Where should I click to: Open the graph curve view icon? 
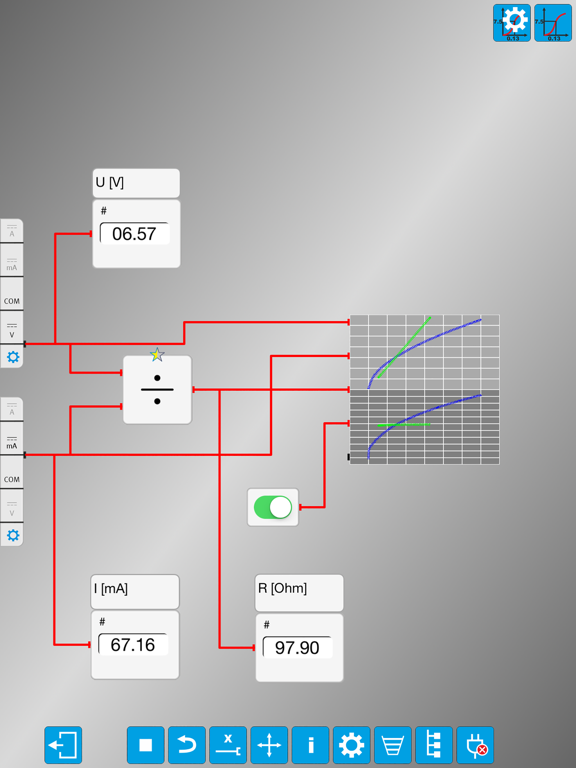[553, 23]
